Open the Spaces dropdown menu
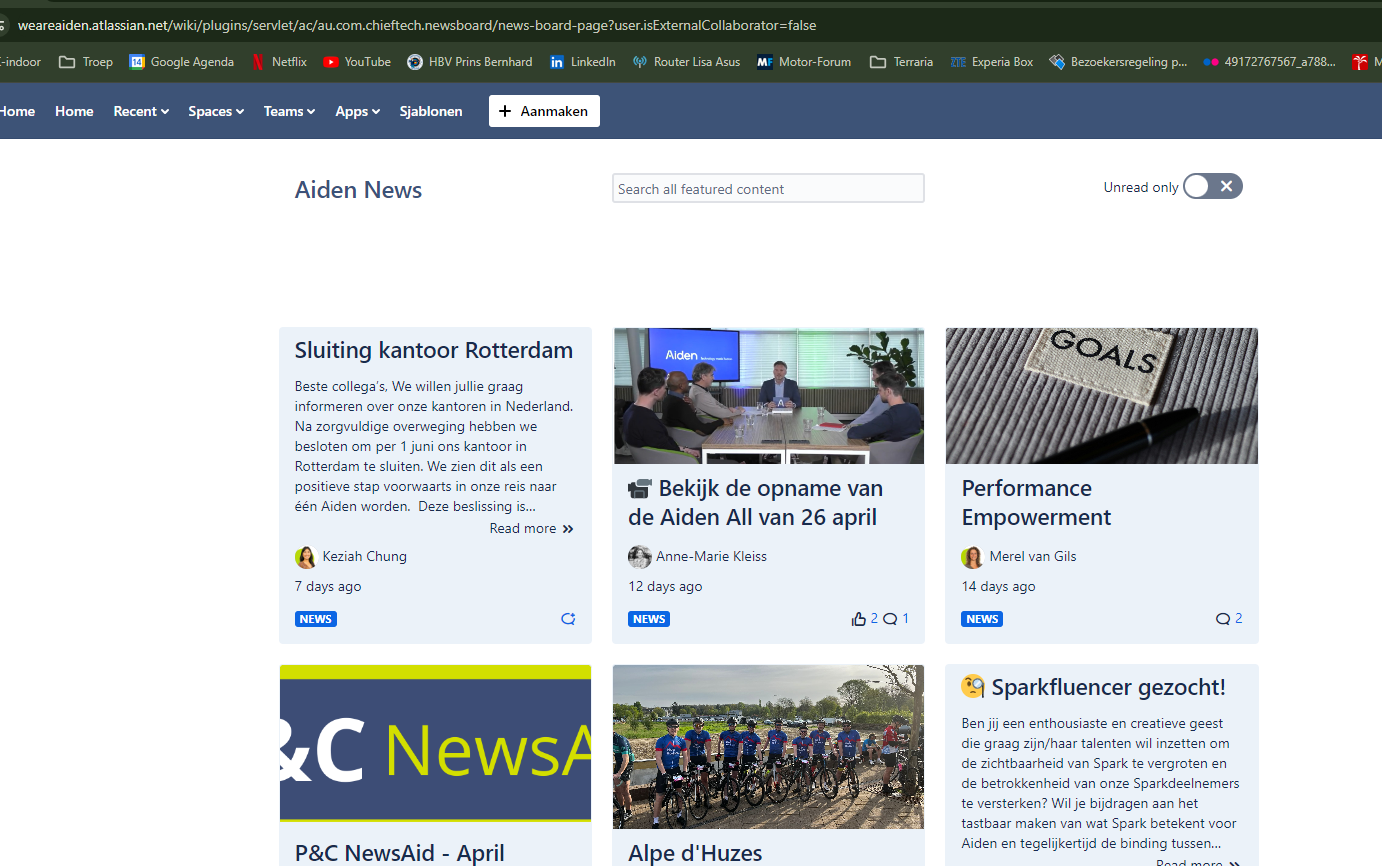This screenshot has width=1382, height=866. 216,111
